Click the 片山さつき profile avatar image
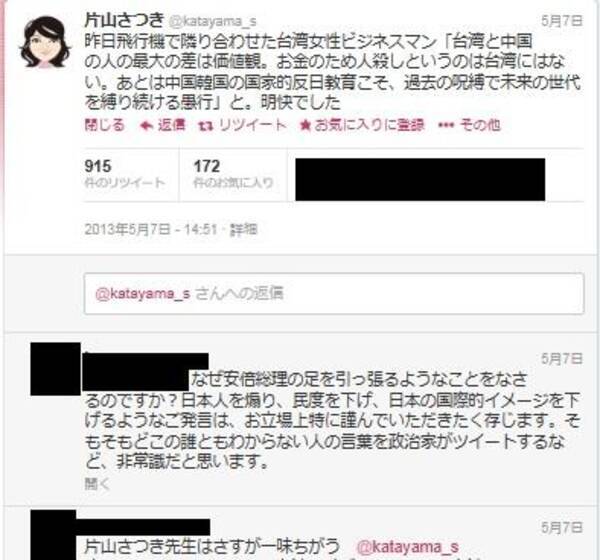This screenshot has height=560, width=600. (45, 42)
